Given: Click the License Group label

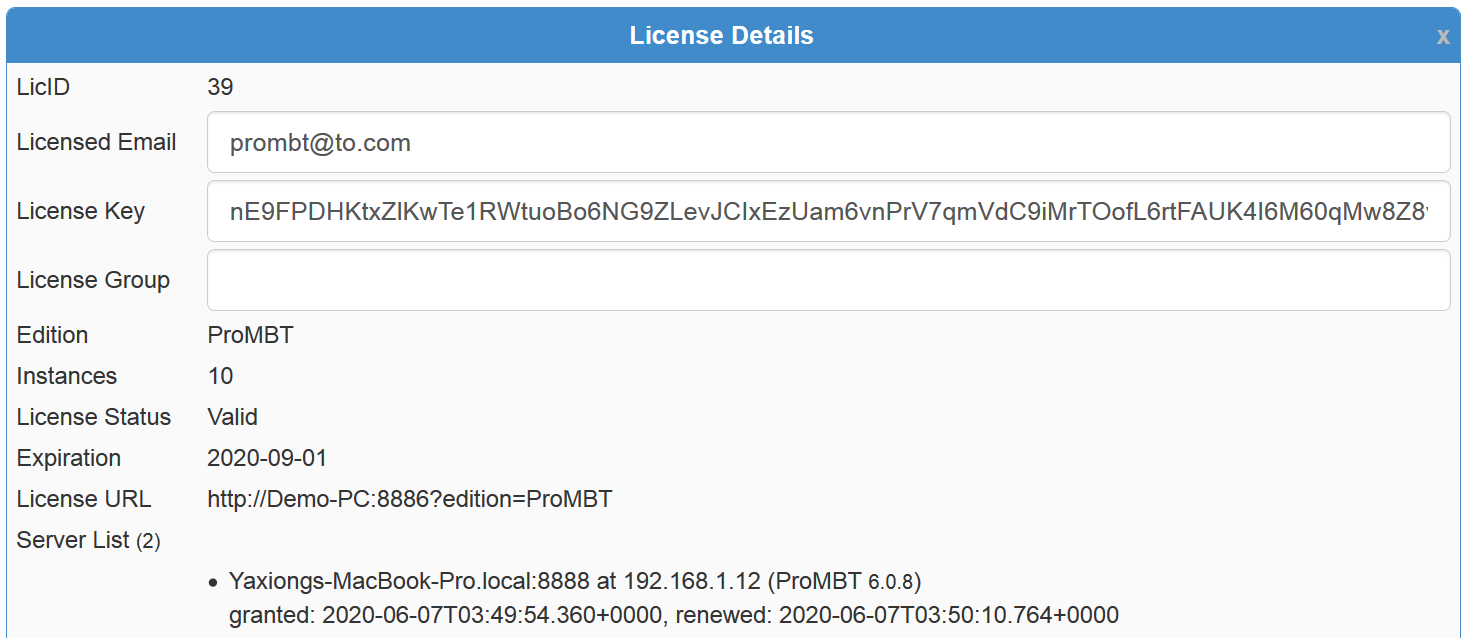Looking at the screenshot, I should click(93, 280).
